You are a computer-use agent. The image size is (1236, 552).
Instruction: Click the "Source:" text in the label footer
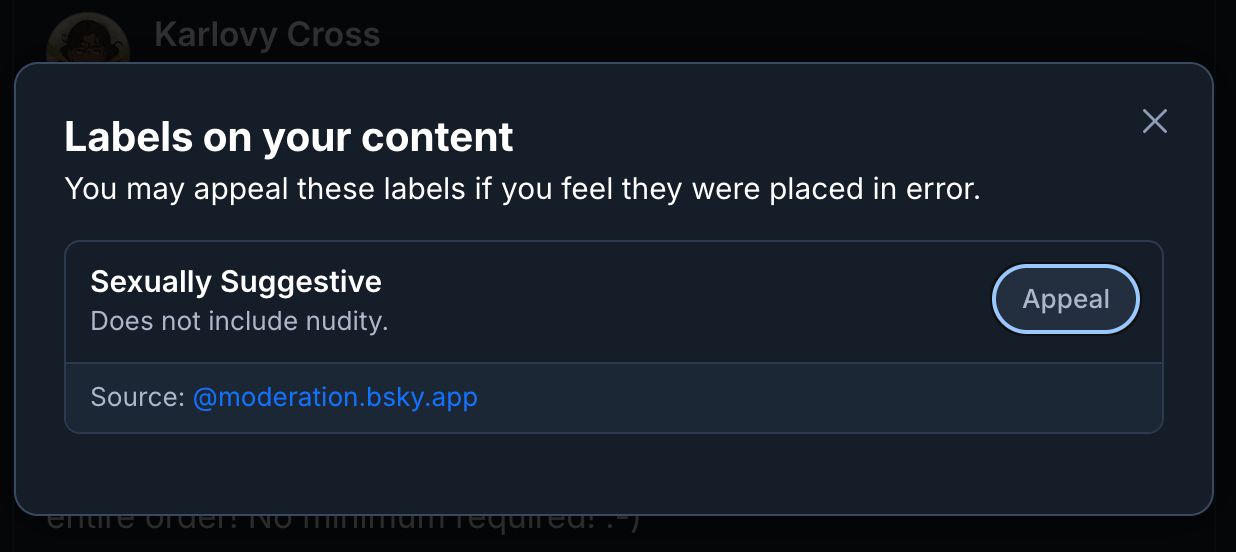(137, 397)
